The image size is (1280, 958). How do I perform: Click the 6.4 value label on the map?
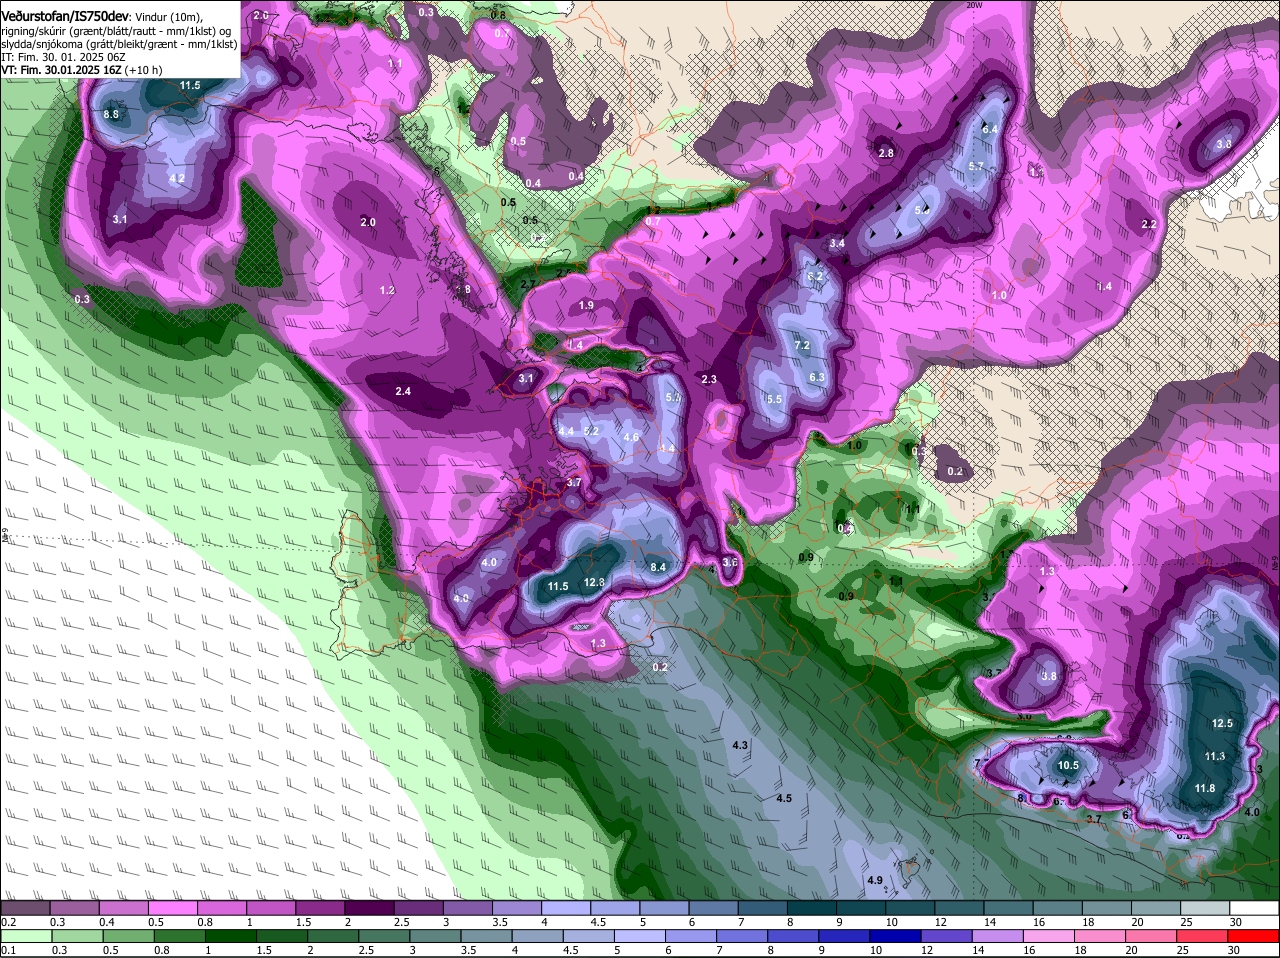coord(990,129)
